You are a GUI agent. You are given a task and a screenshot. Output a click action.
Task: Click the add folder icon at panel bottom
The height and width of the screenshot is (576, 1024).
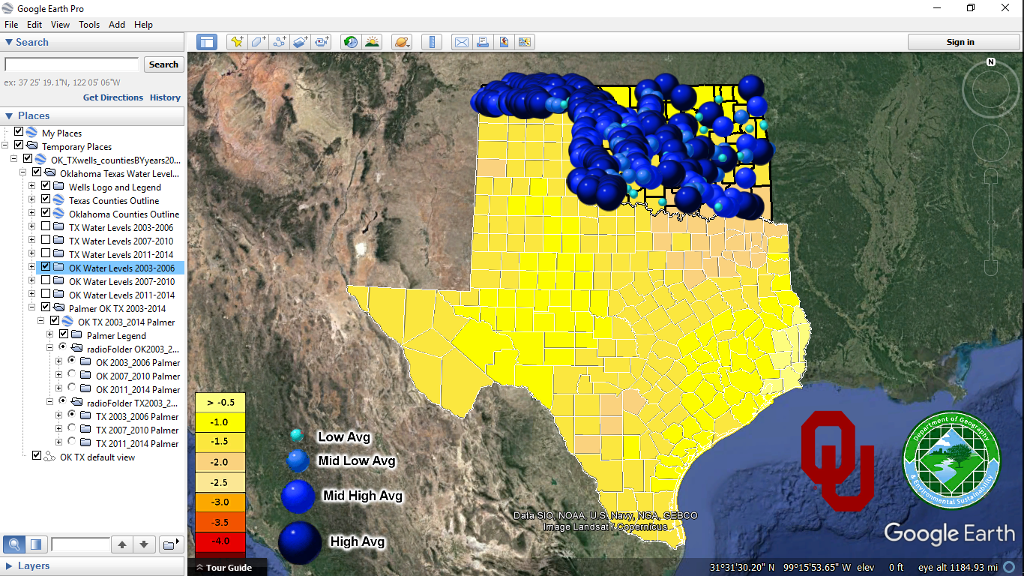(170, 544)
